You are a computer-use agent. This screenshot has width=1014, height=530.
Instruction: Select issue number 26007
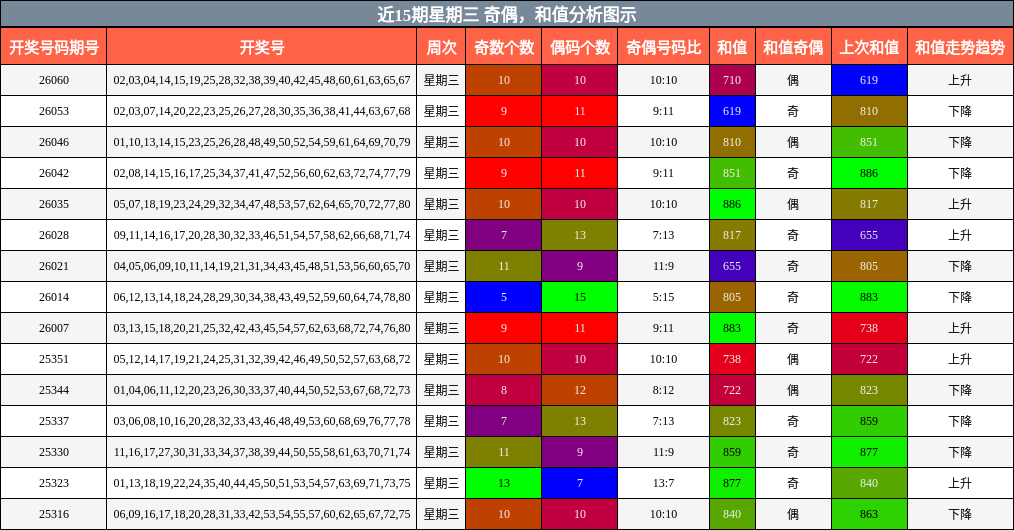tap(54, 328)
